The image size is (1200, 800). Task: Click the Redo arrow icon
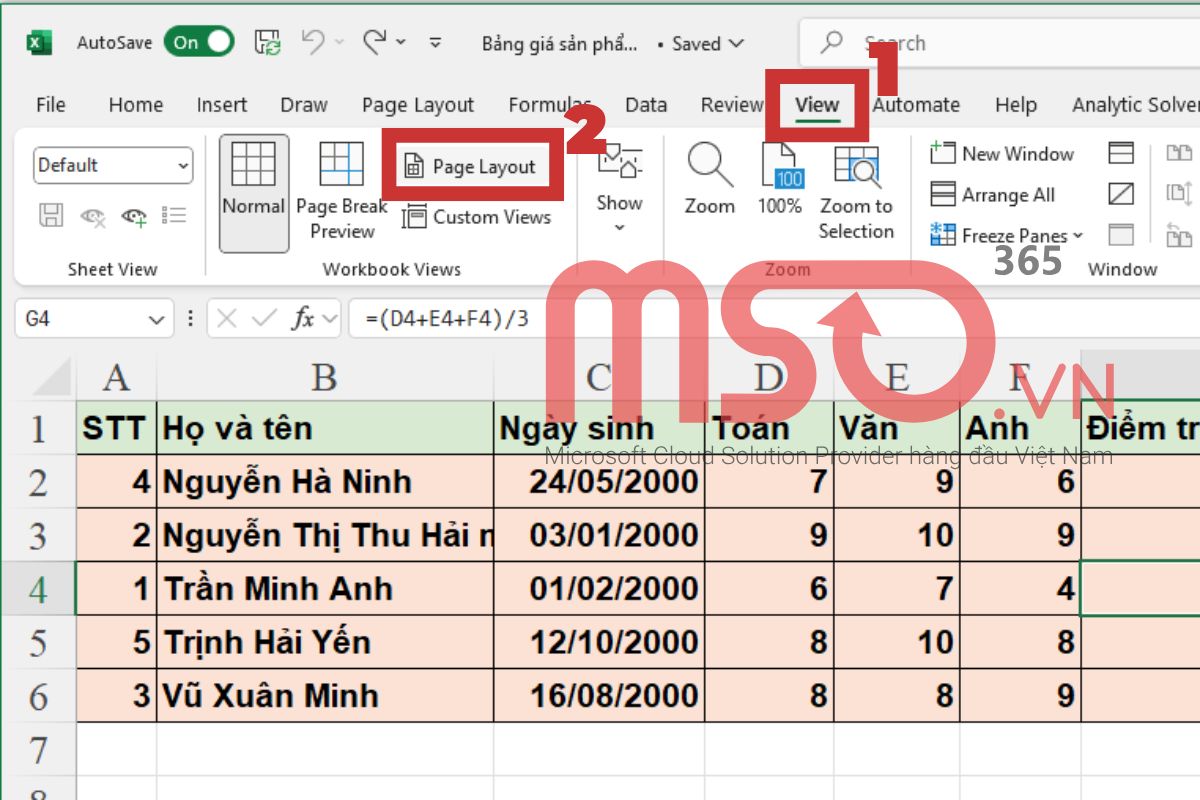[375, 42]
